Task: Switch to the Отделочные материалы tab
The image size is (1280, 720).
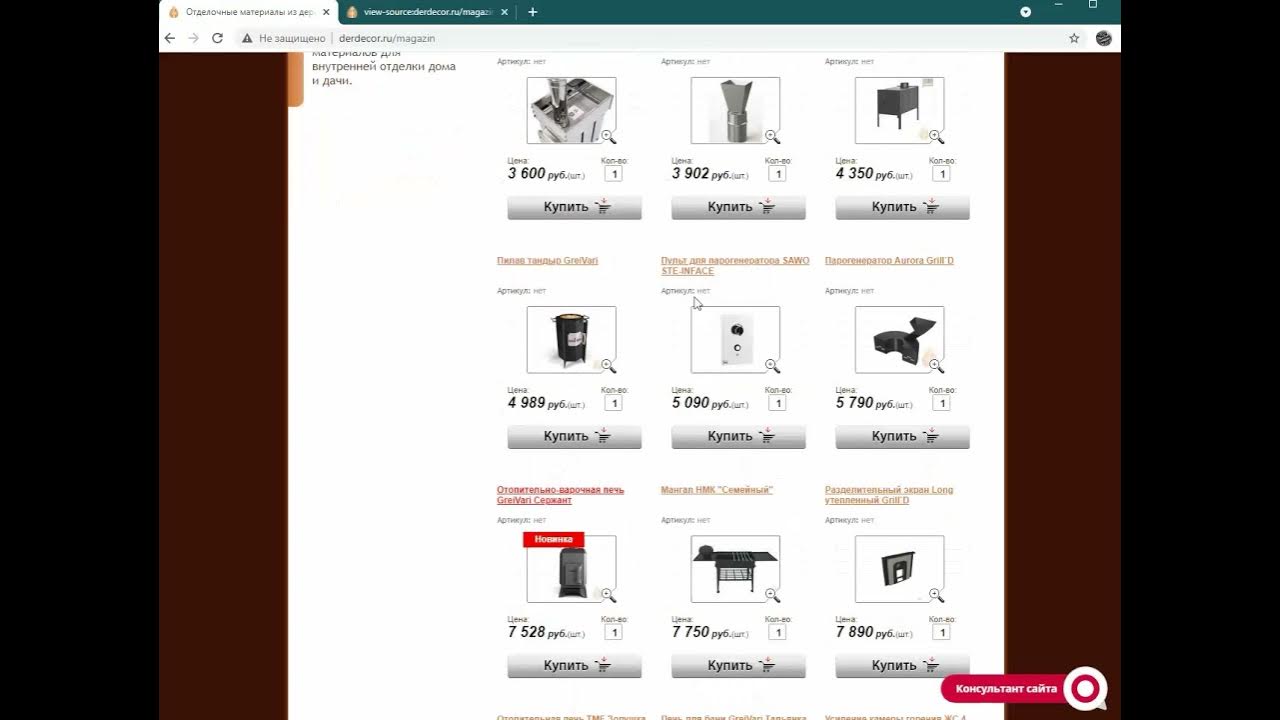Action: (x=249, y=12)
